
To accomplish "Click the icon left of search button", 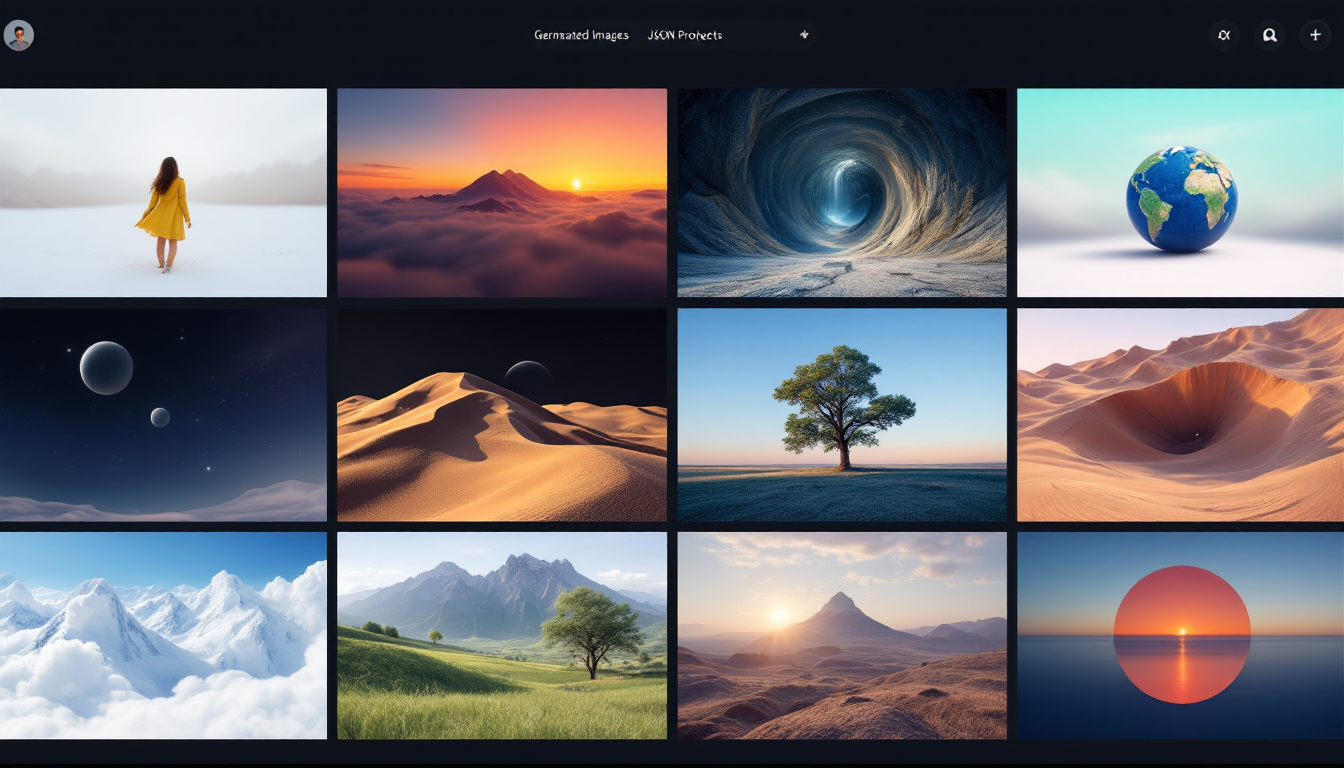I will pyautogui.click(x=1223, y=35).
